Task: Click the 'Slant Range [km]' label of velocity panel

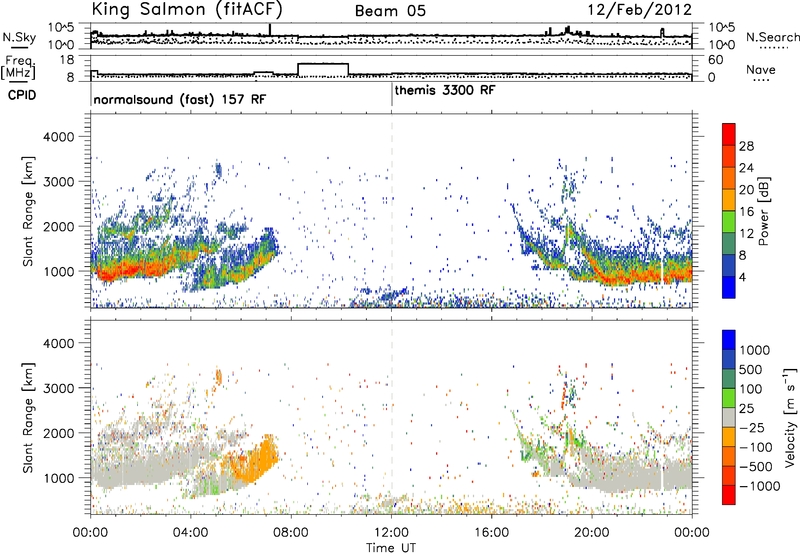Action: click(x=28, y=417)
